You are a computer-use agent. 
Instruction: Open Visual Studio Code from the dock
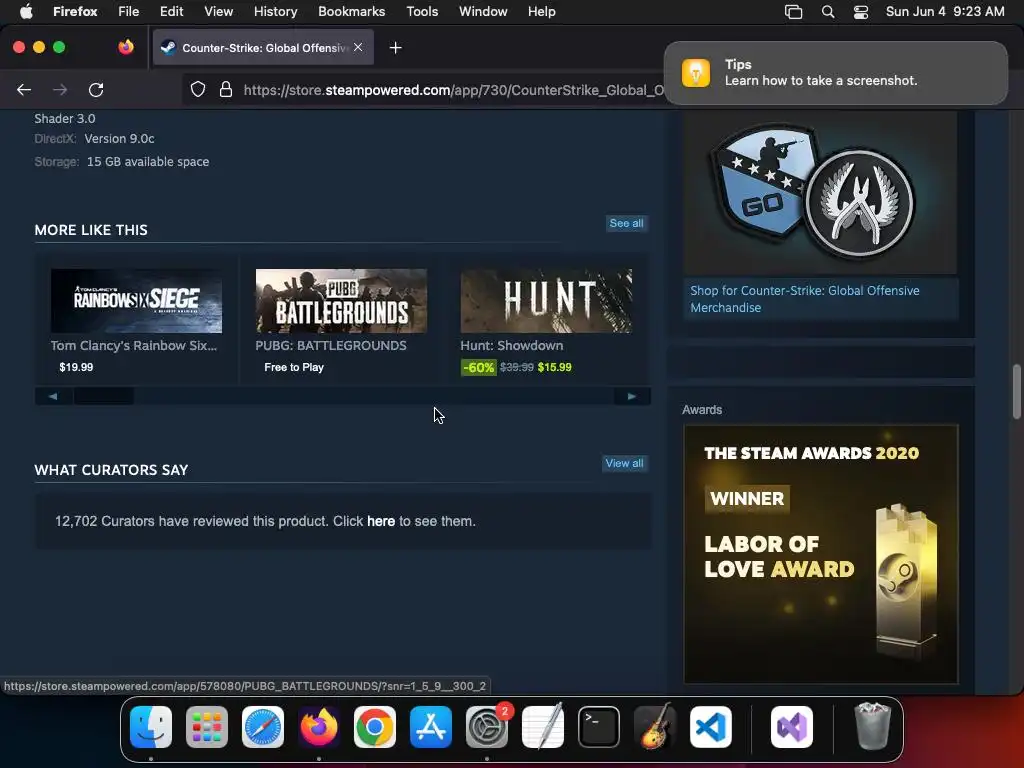point(711,727)
